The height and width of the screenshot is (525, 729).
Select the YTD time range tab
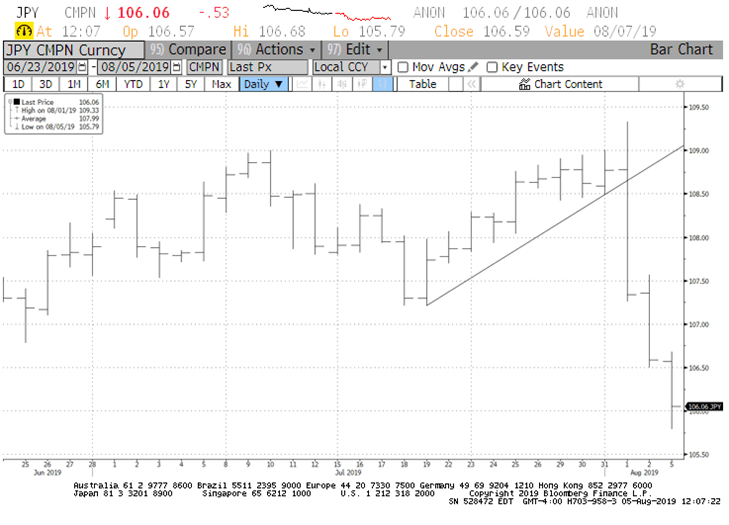pyautogui.click(x=132, y=85)
